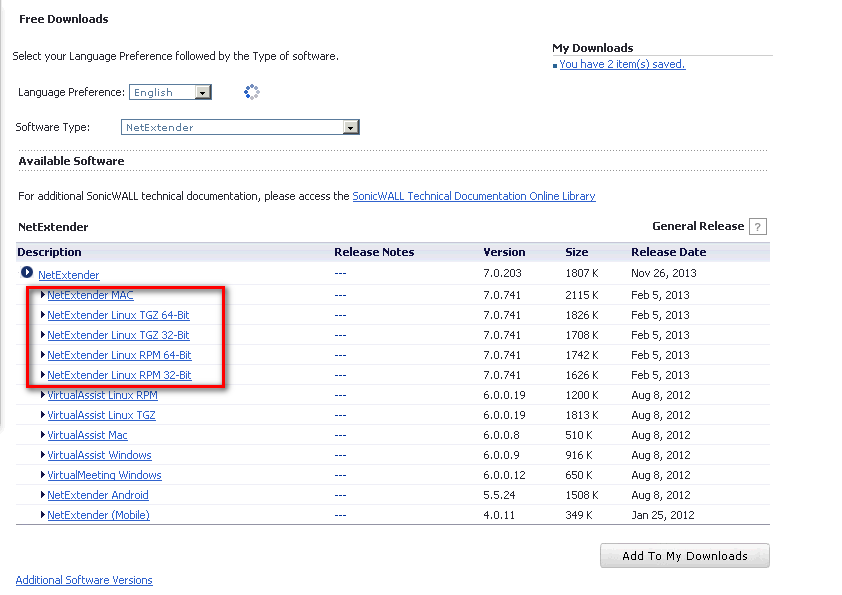The height and width of the screenshot is (595, 842).
Task: Open the 'You have 2 item(s) saved' link
Action: [622, 64]
